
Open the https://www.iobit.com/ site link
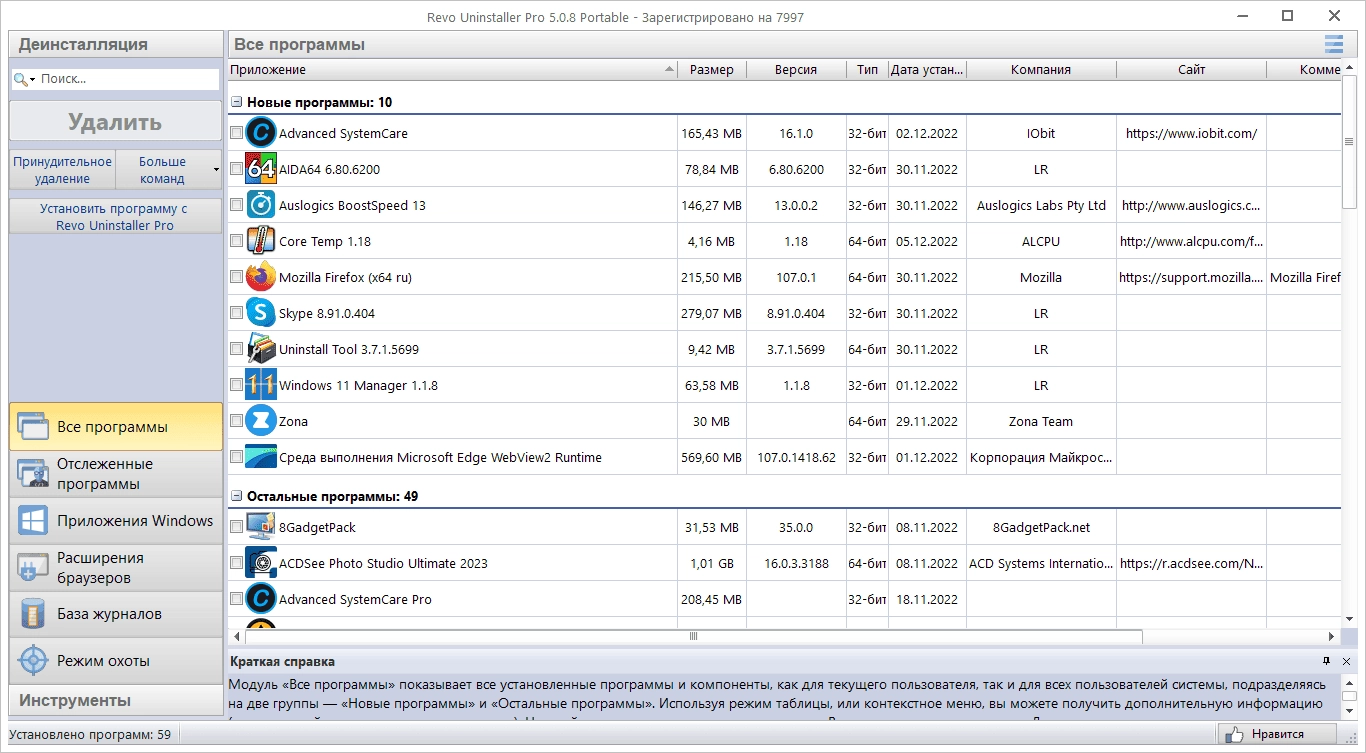coord(1191,133)
